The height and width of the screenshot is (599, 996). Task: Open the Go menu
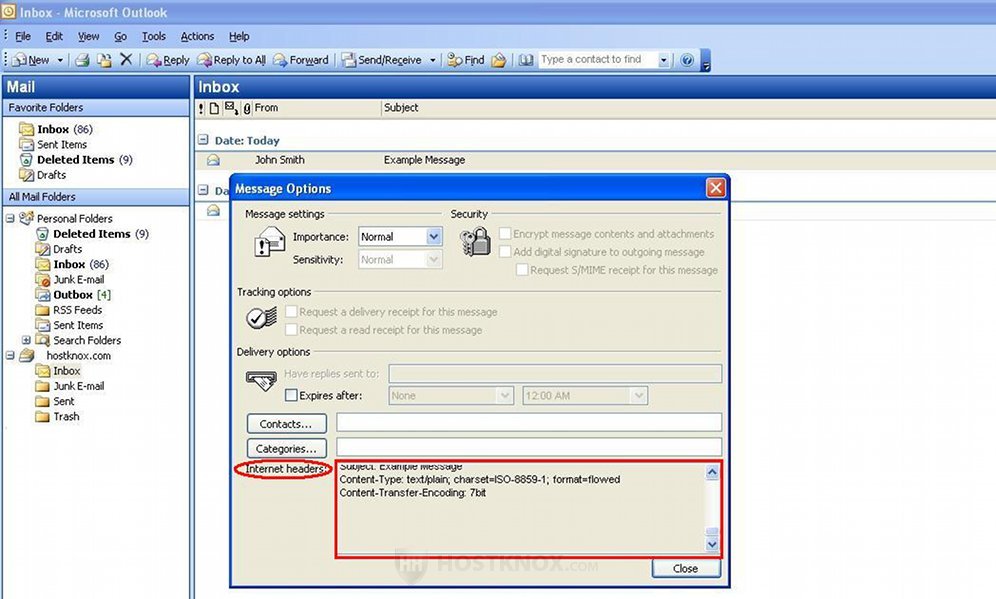click(121, 36)
